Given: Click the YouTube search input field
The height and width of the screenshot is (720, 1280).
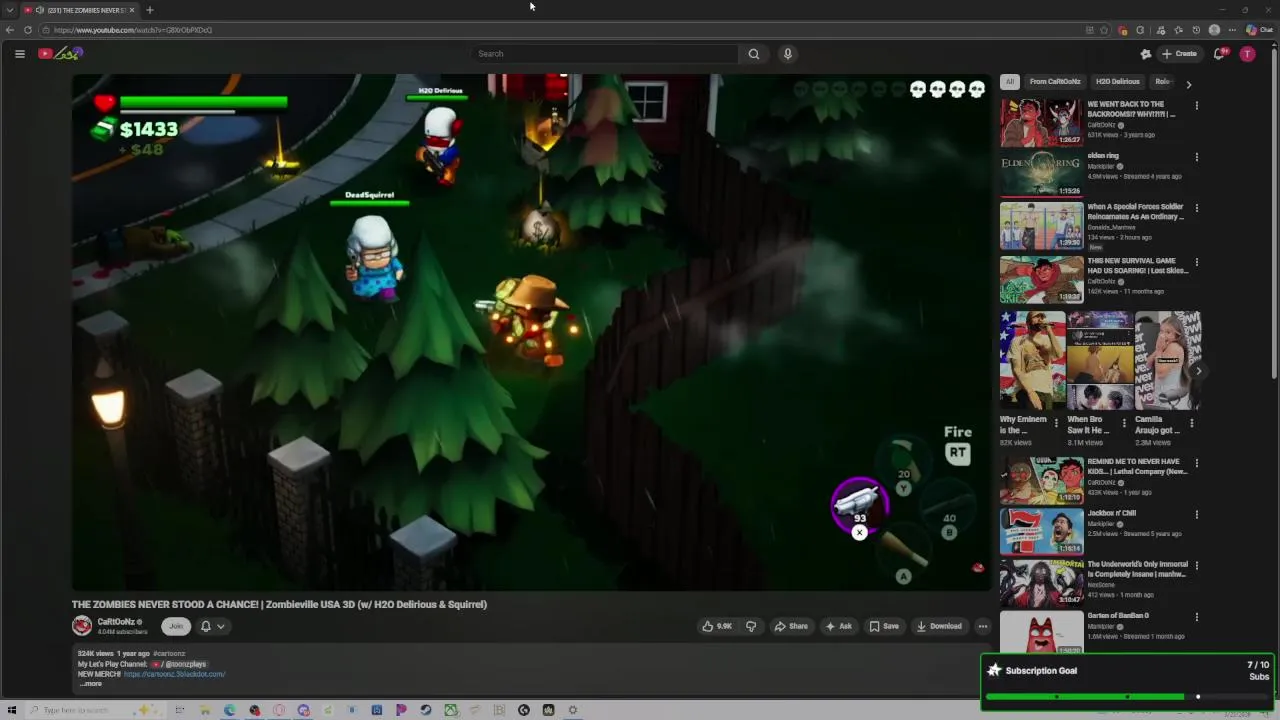Looking at the screenshot, I should pyautogui.click(x=605, y=54).
